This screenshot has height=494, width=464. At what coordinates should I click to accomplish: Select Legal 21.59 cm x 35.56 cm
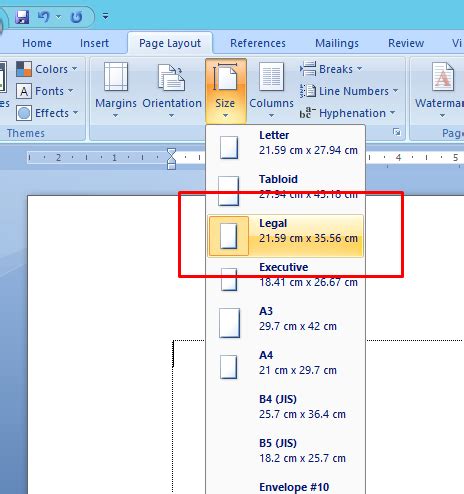point(286,236)
